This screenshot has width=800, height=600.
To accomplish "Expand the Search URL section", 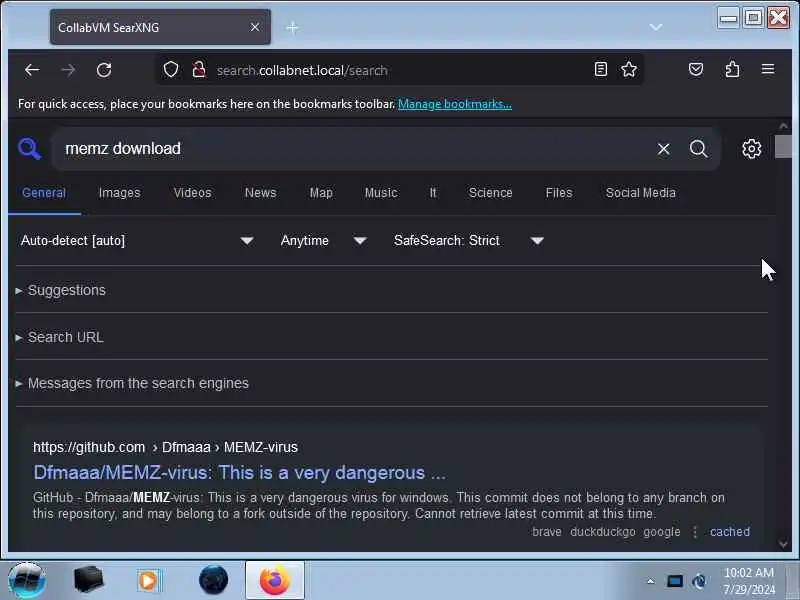I will pyautogui.click(x=60, y=337).
